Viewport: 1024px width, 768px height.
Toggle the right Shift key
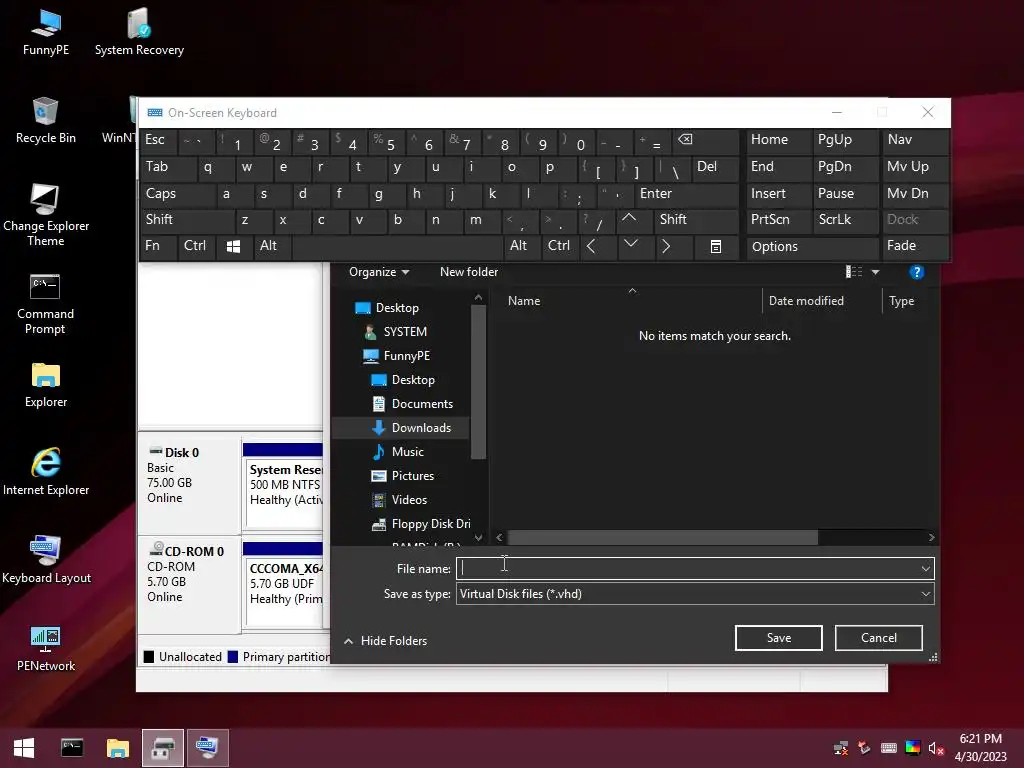pyautogui.click(x=696, y=219)
